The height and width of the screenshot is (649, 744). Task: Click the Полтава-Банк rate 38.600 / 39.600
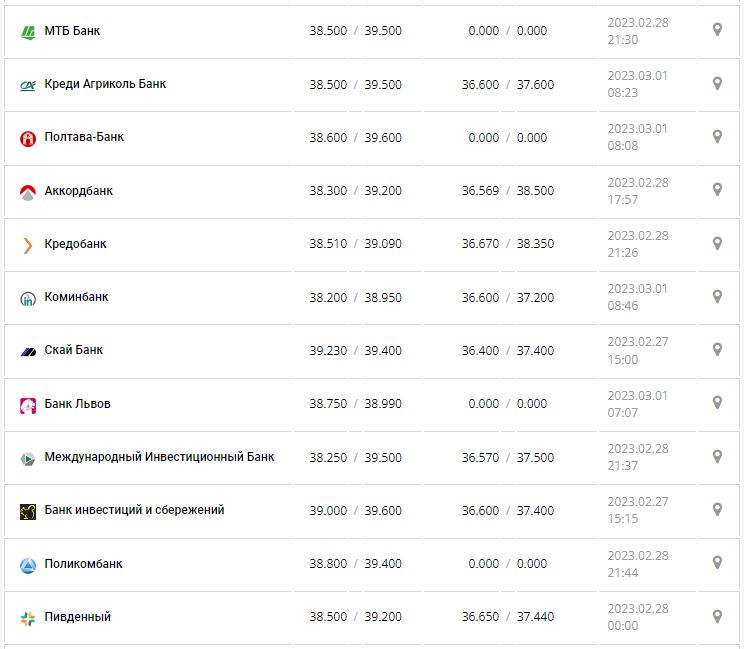click(x=355, y=137)
